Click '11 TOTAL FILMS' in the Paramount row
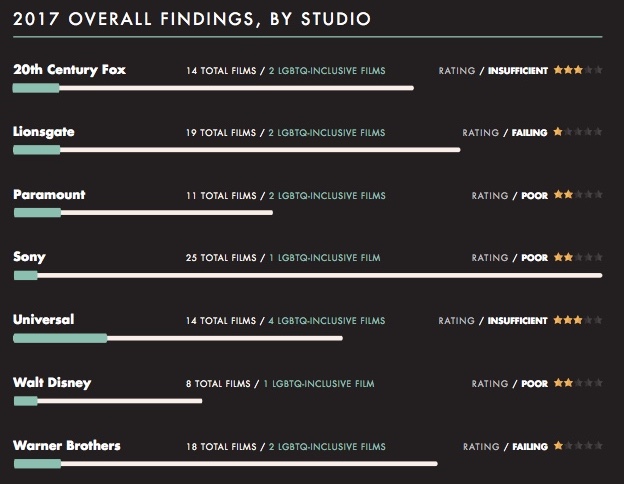 click(x=221, y=196)
